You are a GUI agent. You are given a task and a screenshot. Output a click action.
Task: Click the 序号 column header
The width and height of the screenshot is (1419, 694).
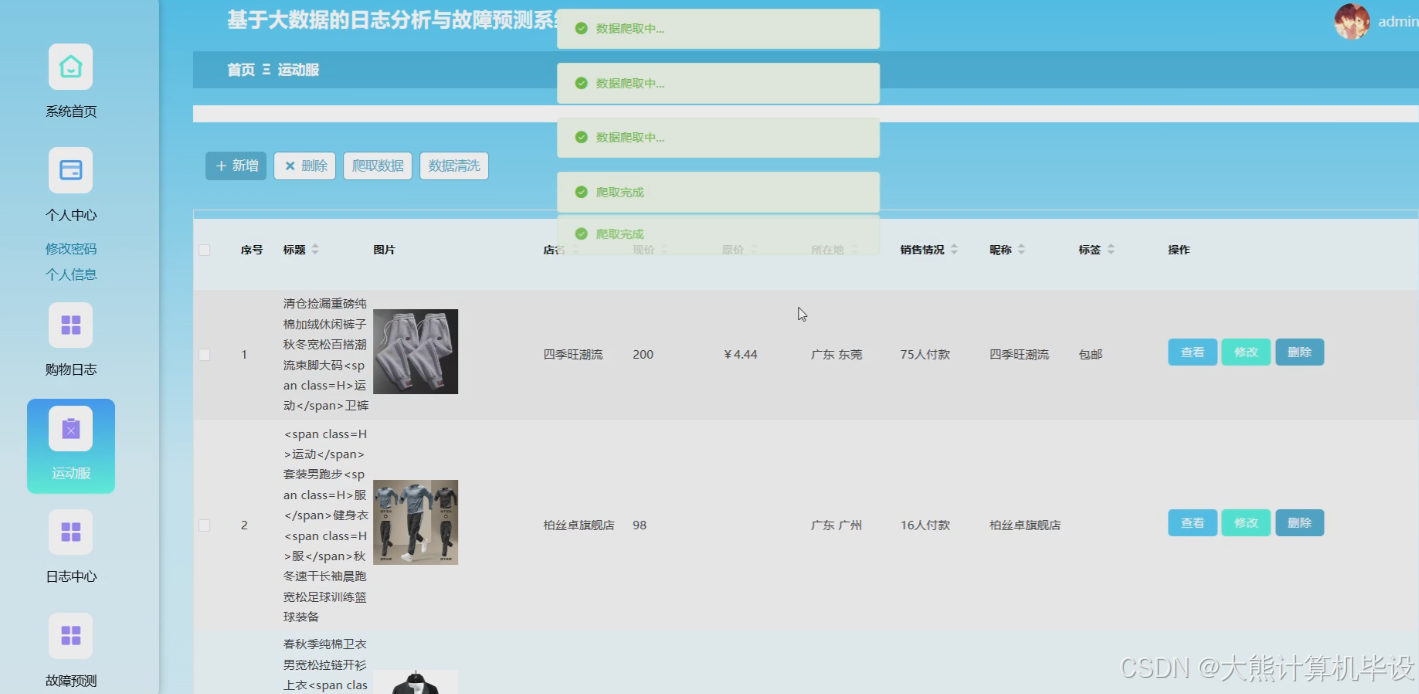point(252,250)
